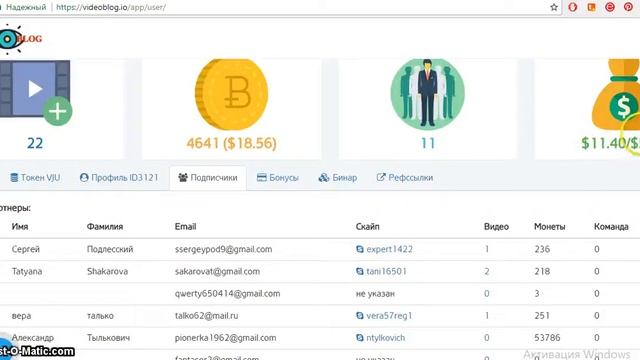
Task: Click the eye blog logo
Action: (x=20, y=39)
